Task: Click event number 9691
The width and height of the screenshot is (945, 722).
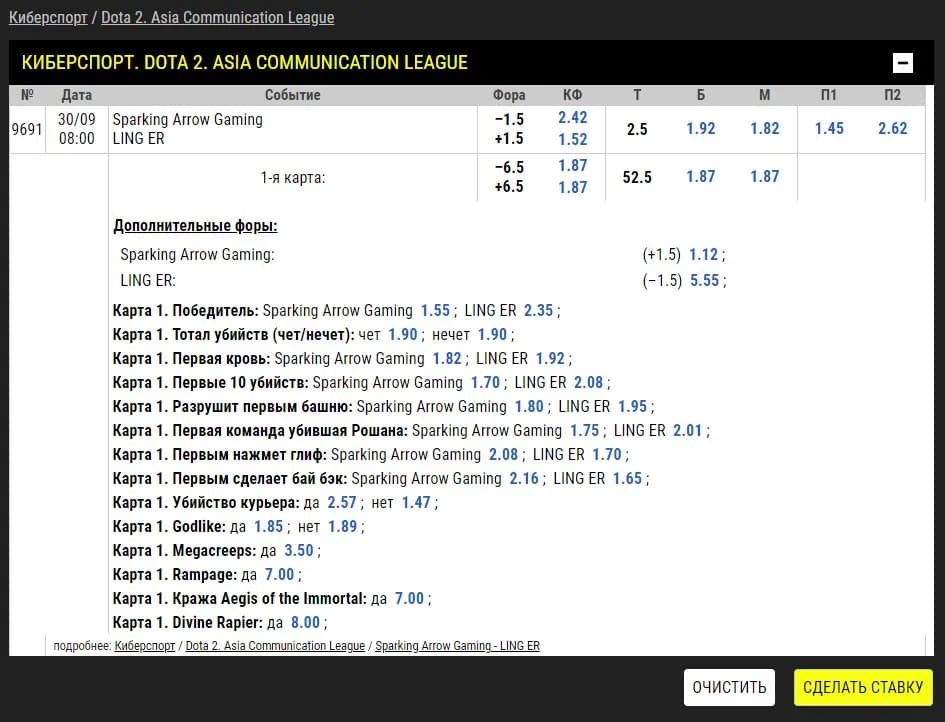Action: click(27, 129)
